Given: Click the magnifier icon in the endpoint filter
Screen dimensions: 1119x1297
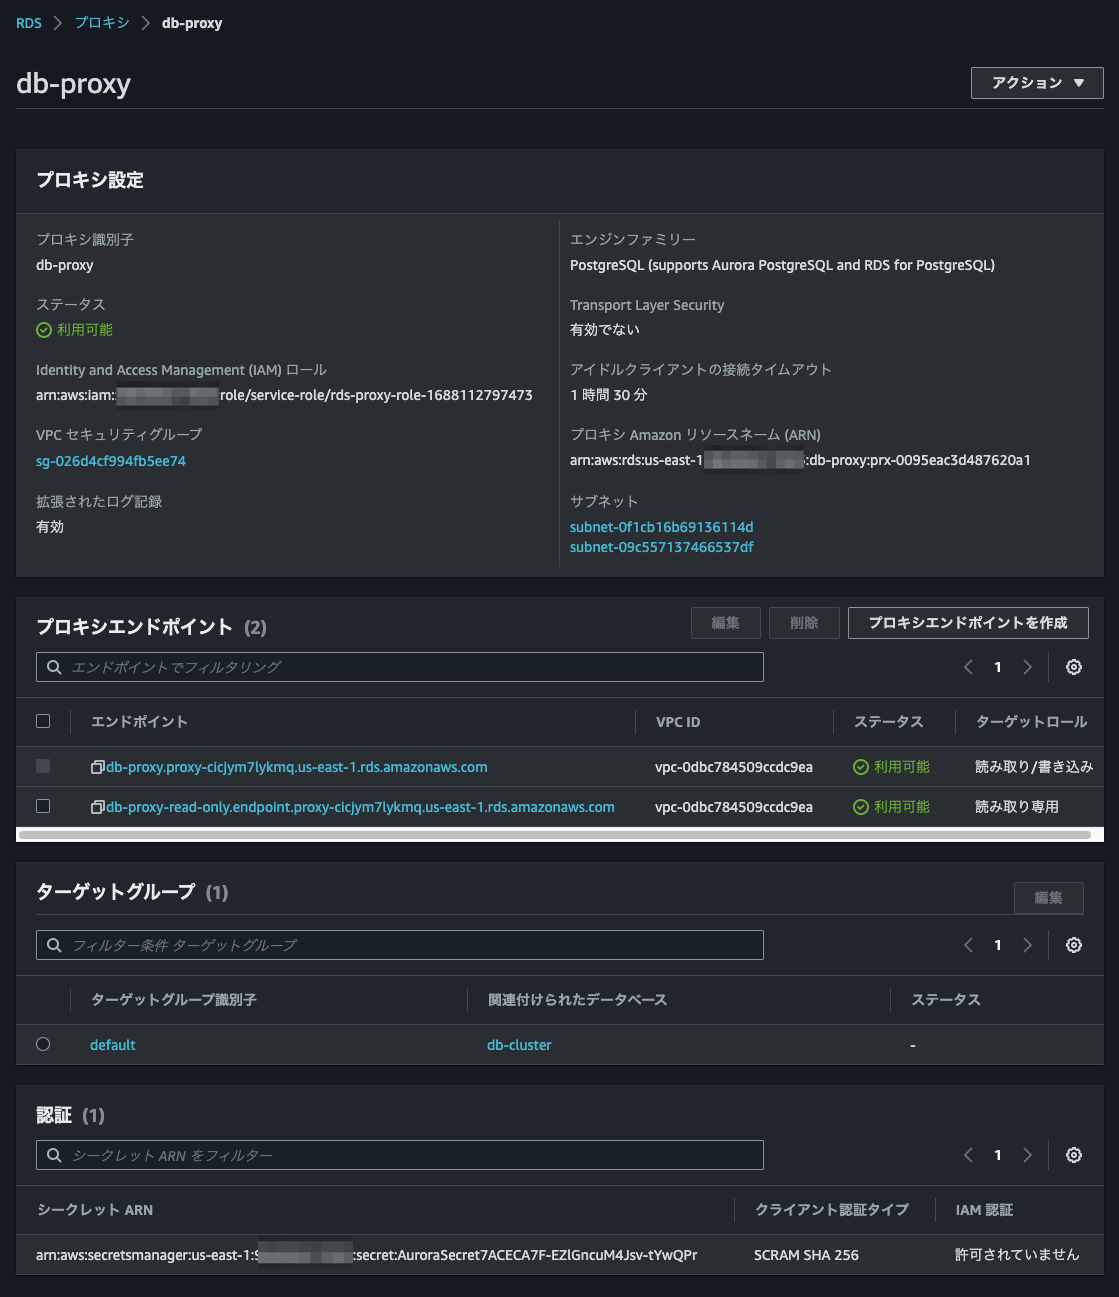Looking at the screenshot, I should pyautogui.click(x=53, y=666).
